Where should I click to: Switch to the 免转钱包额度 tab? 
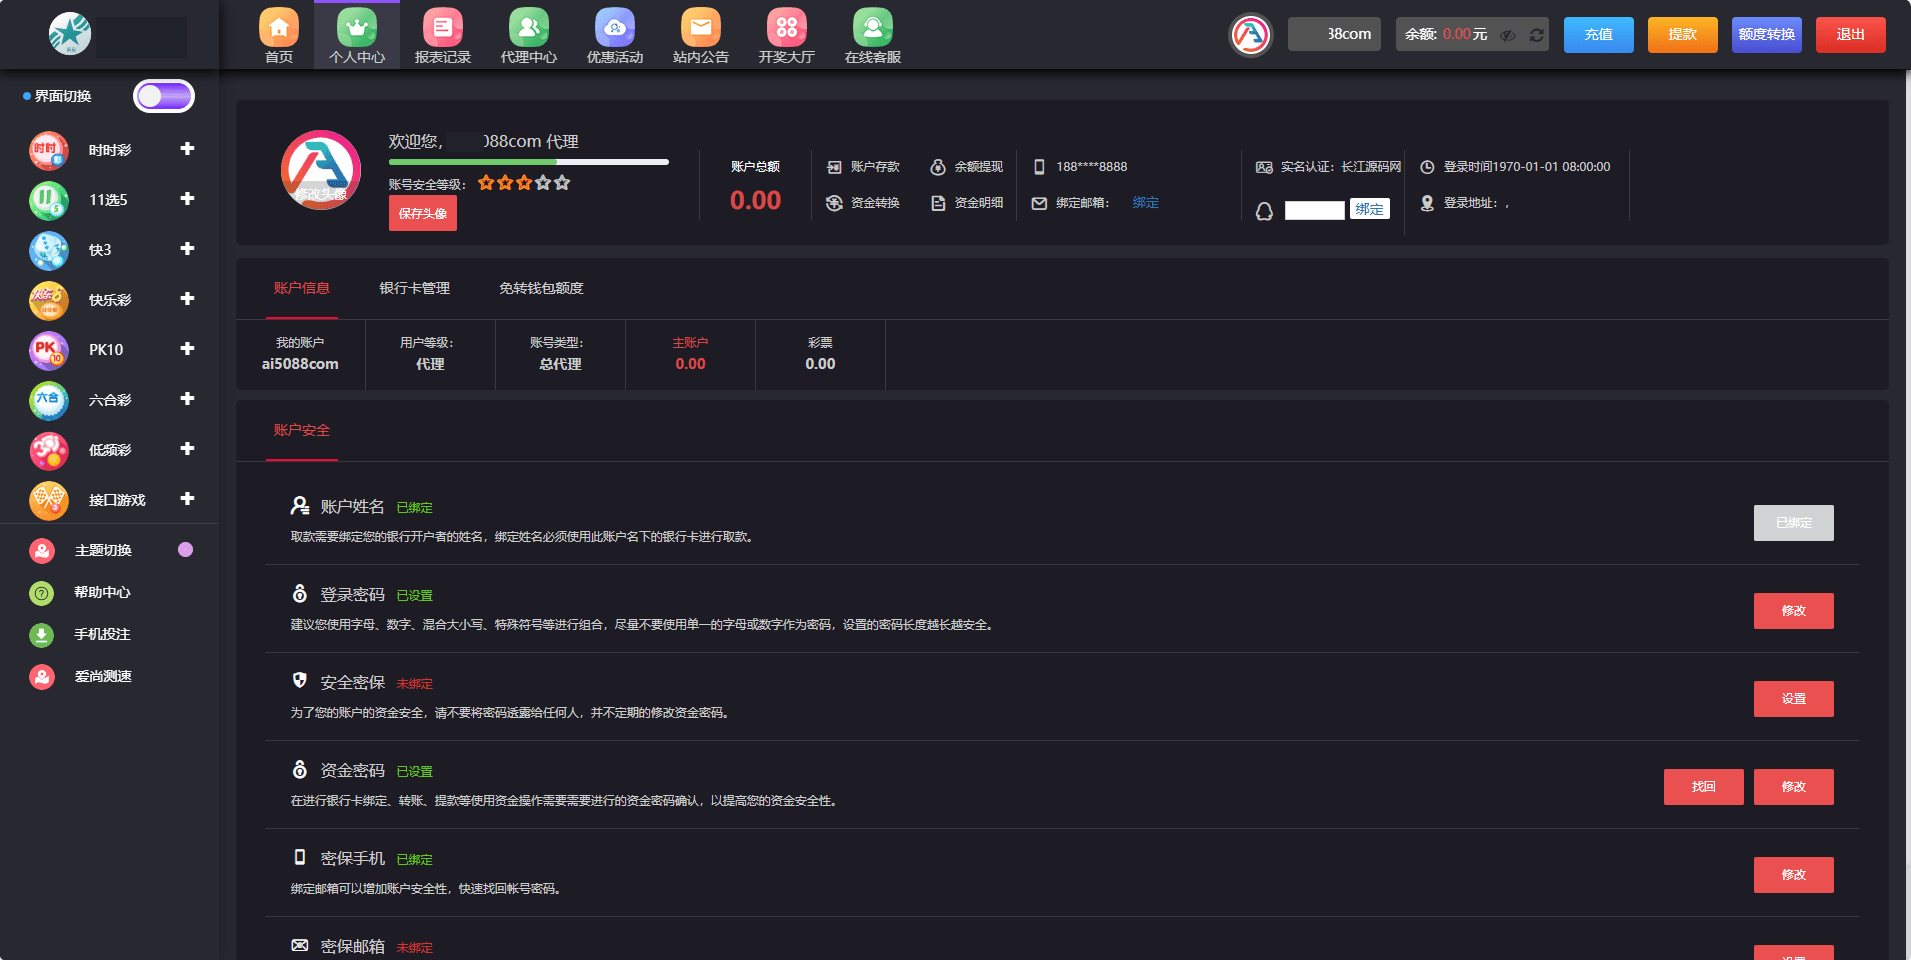pos(541,288)
